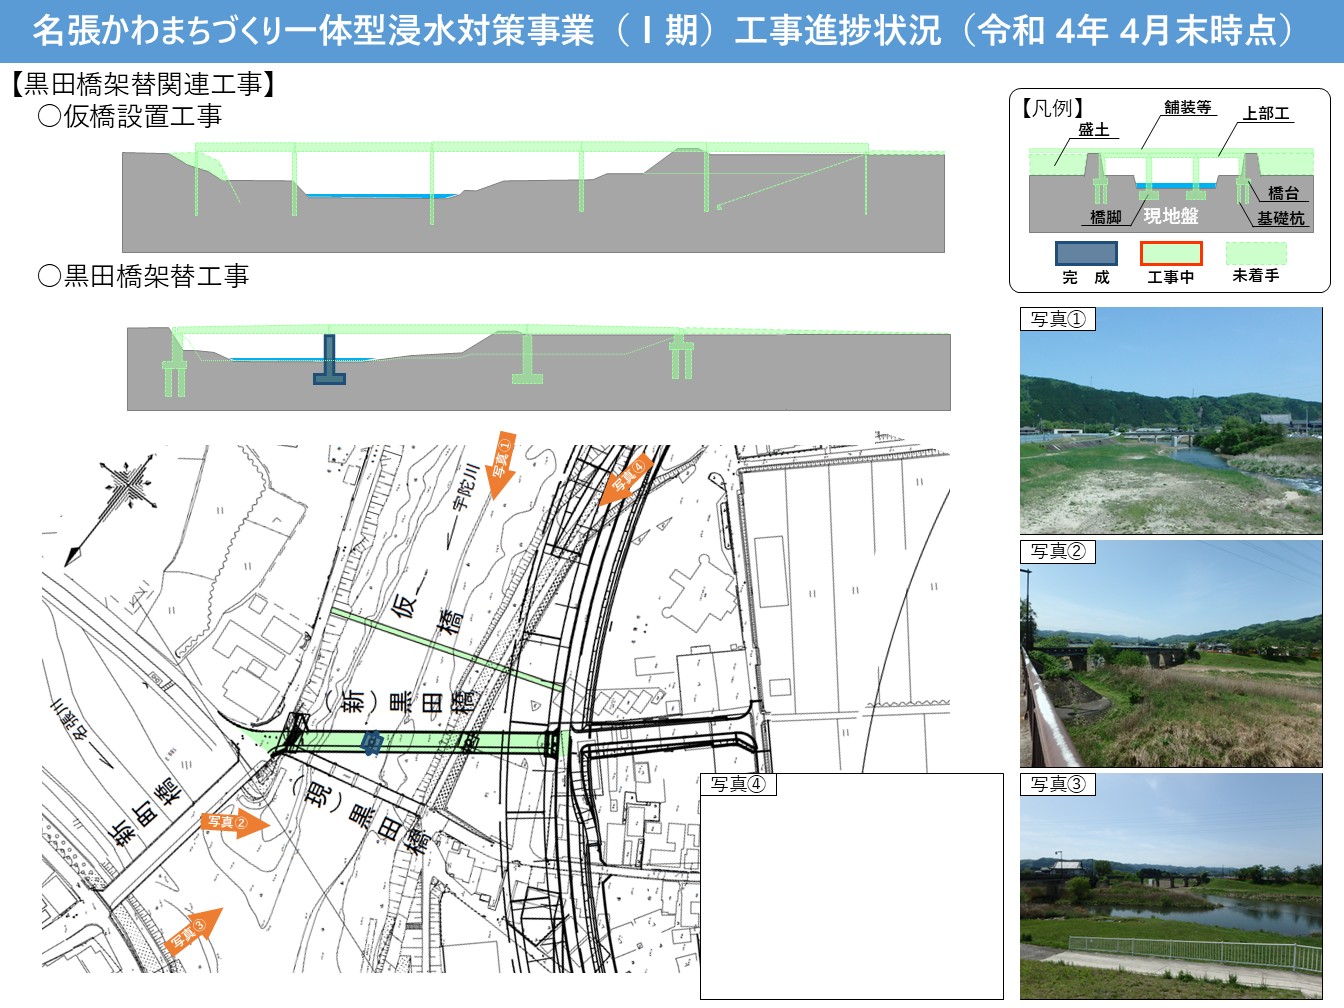1344x1008 pixels.
Task: Click the red-outlined 工事中 legend swatch
Action: pos(1170,253)
